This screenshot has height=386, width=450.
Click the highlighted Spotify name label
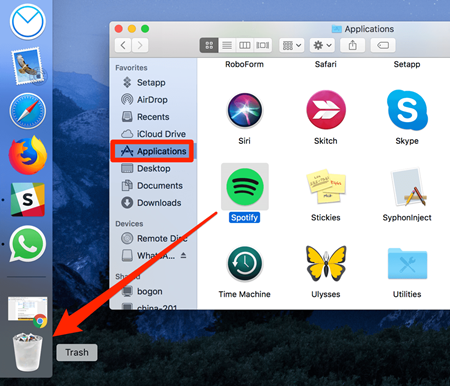245,218
